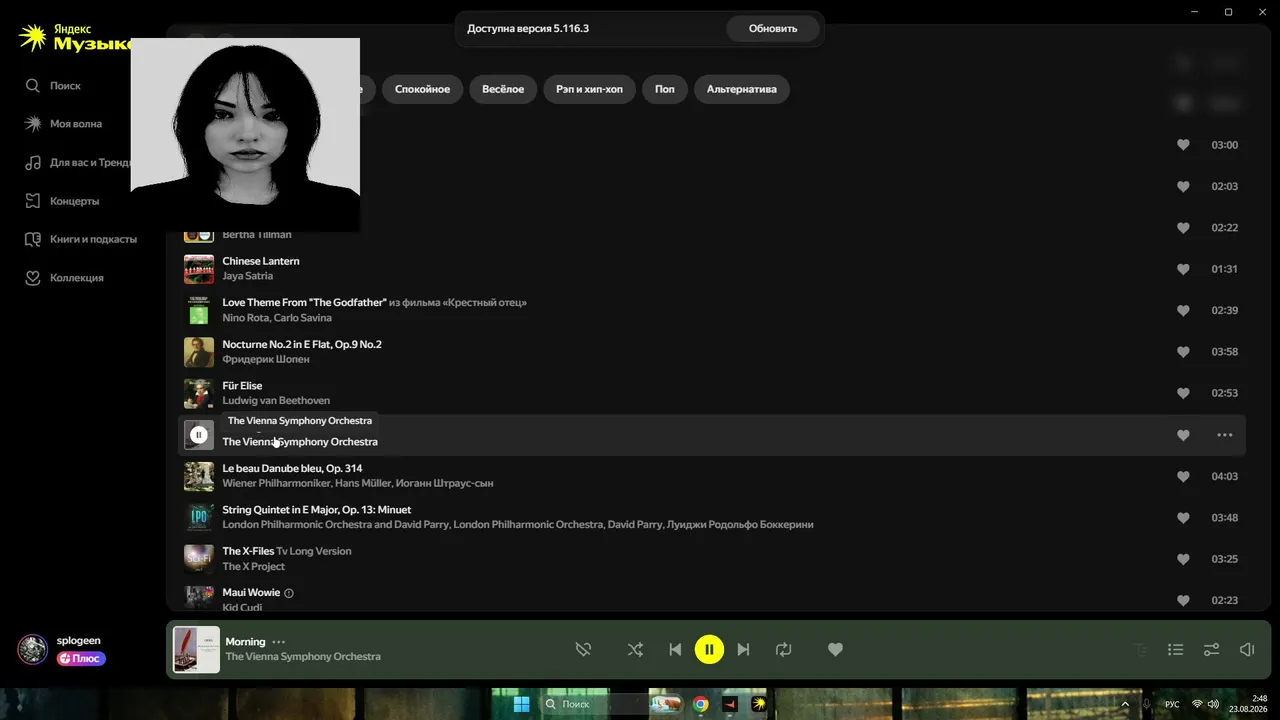Like String Quintet in E Major
Screen dimensions: 1280x720
tap(1183, 518)
